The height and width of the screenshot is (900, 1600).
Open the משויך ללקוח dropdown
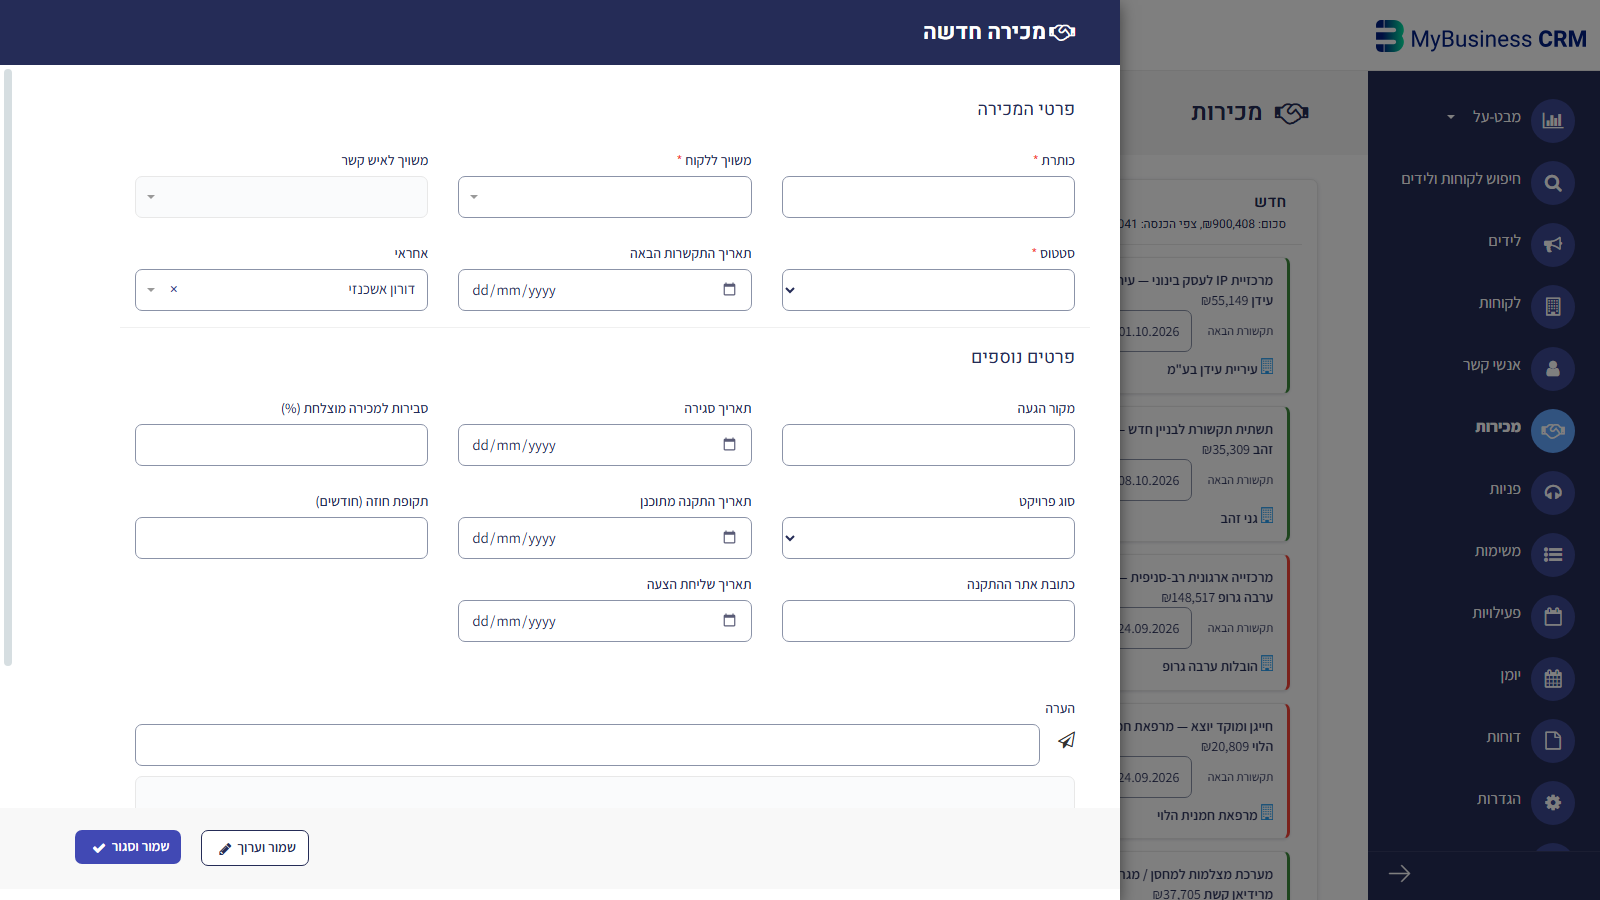(605, 197)
